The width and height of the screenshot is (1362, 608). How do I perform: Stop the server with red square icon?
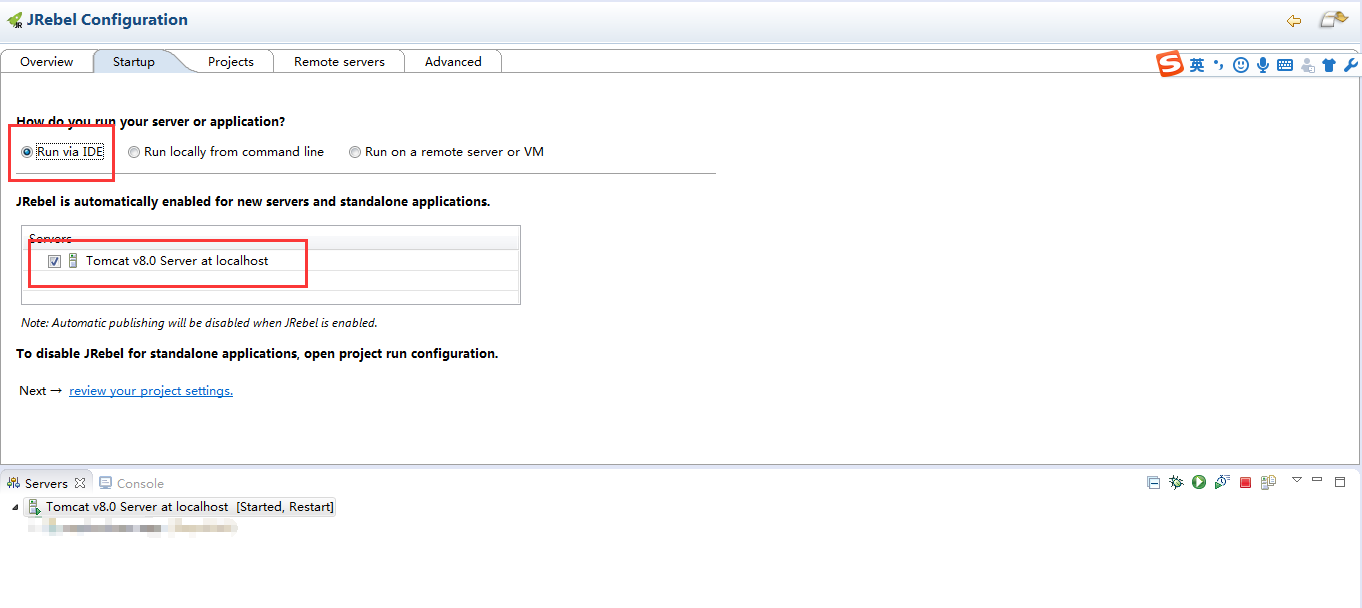pos(1245,482)
